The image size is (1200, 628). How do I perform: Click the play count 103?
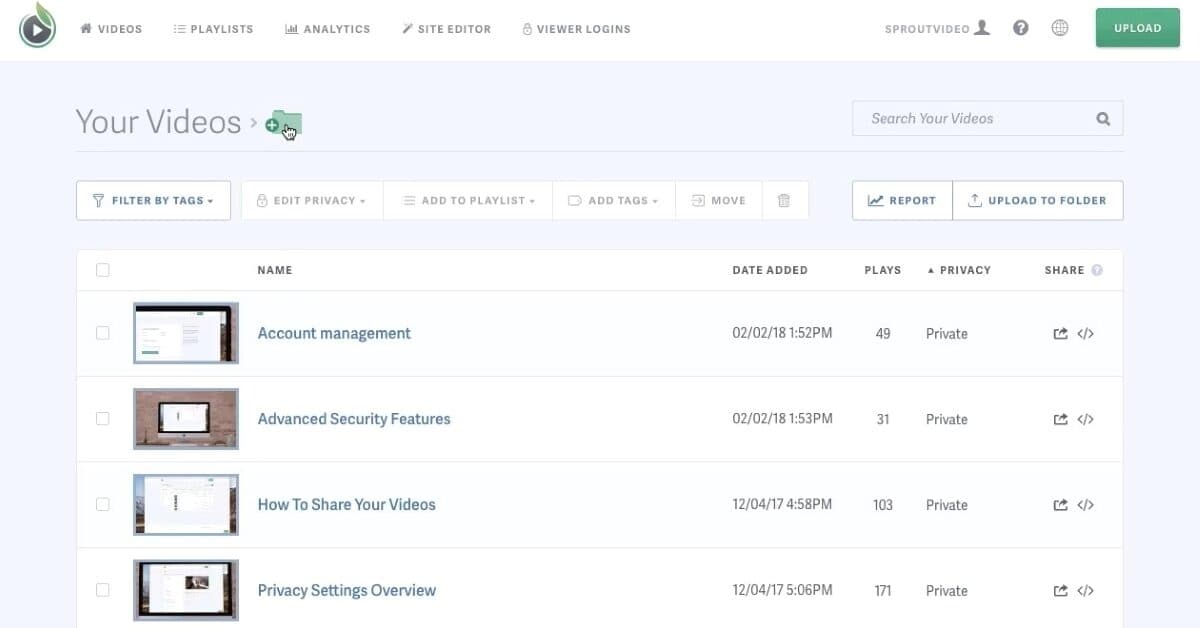tap(883, 505)
